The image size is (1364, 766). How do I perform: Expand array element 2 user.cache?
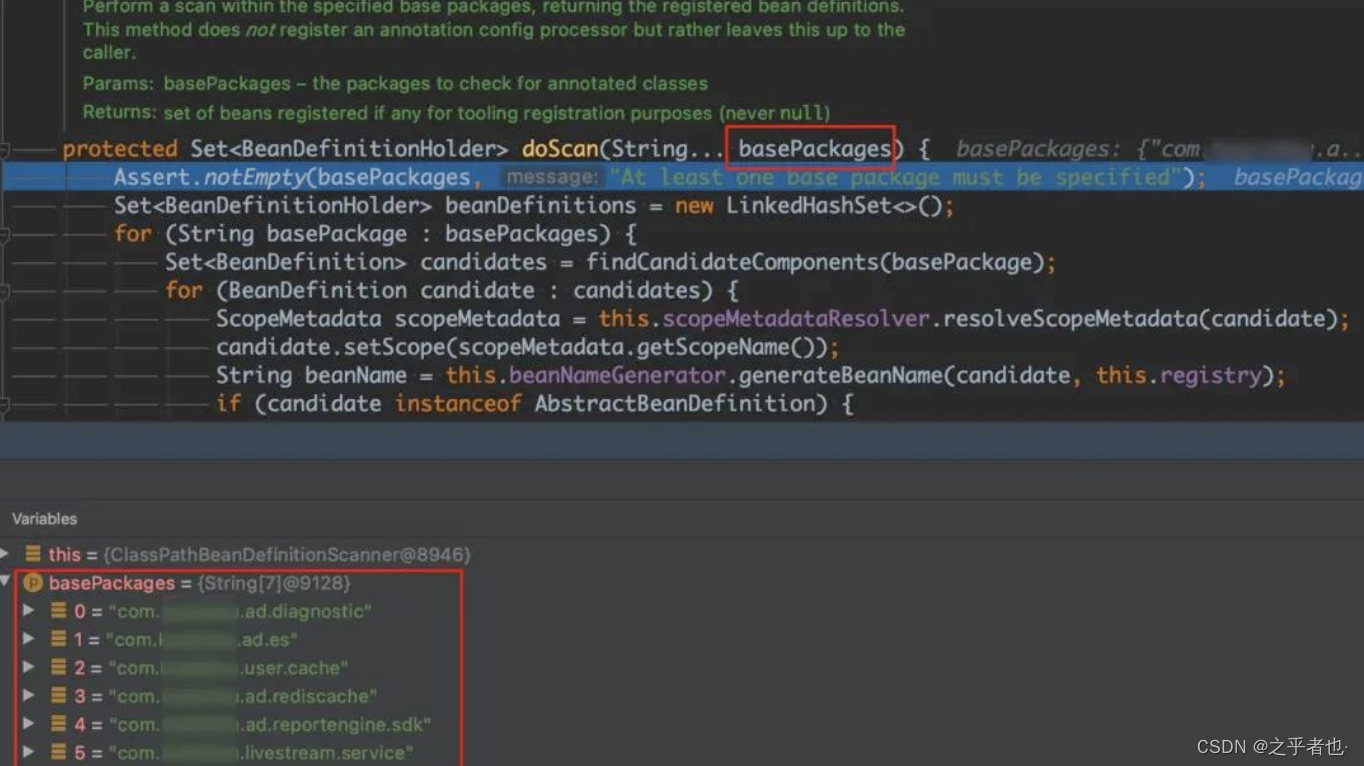tap(28, 668)
